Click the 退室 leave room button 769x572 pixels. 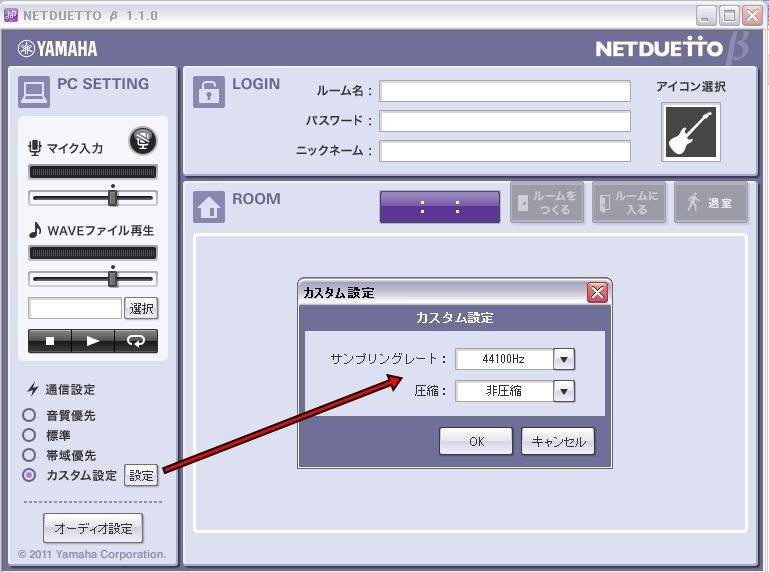coord(711,202)
